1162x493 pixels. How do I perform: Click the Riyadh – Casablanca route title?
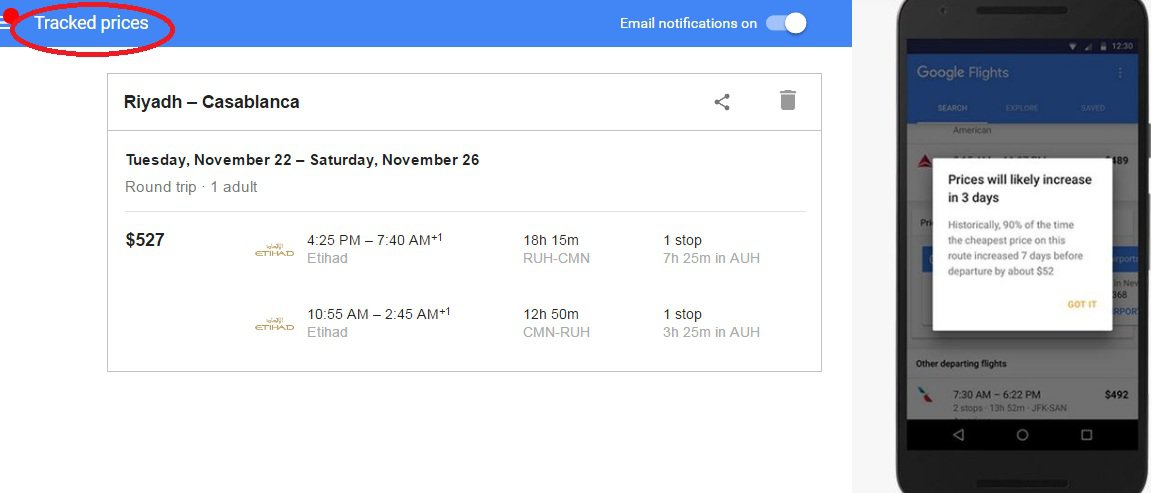[x=211, y=102]
